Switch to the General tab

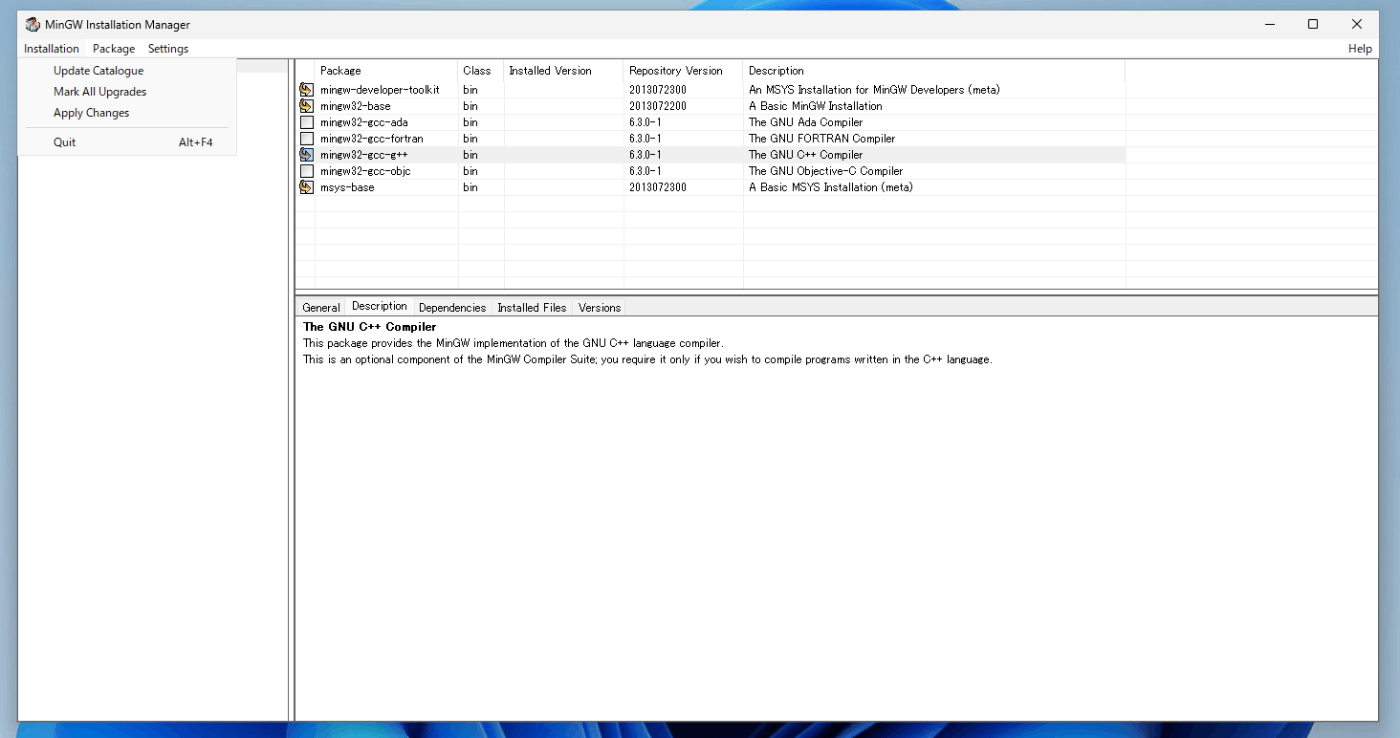coord(321,307)
